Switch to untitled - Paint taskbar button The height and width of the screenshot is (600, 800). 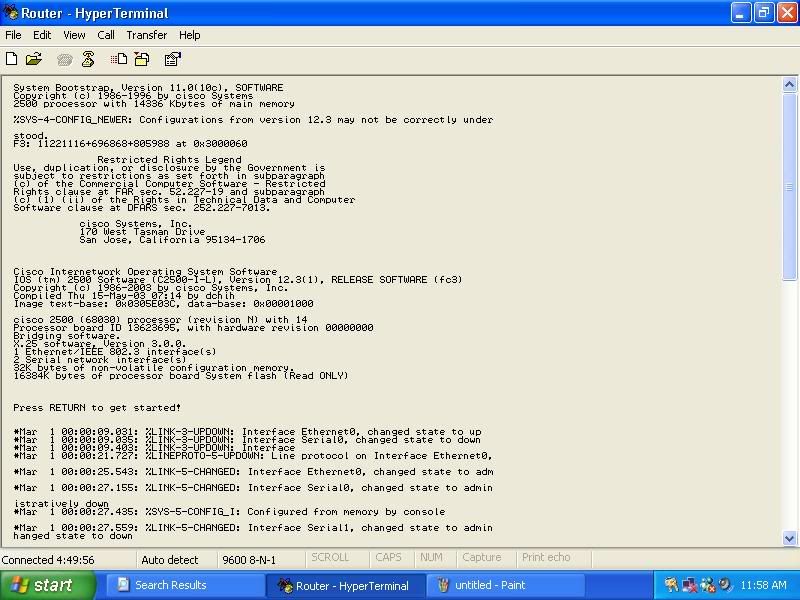pyautogui.click(x=505, y=585)
